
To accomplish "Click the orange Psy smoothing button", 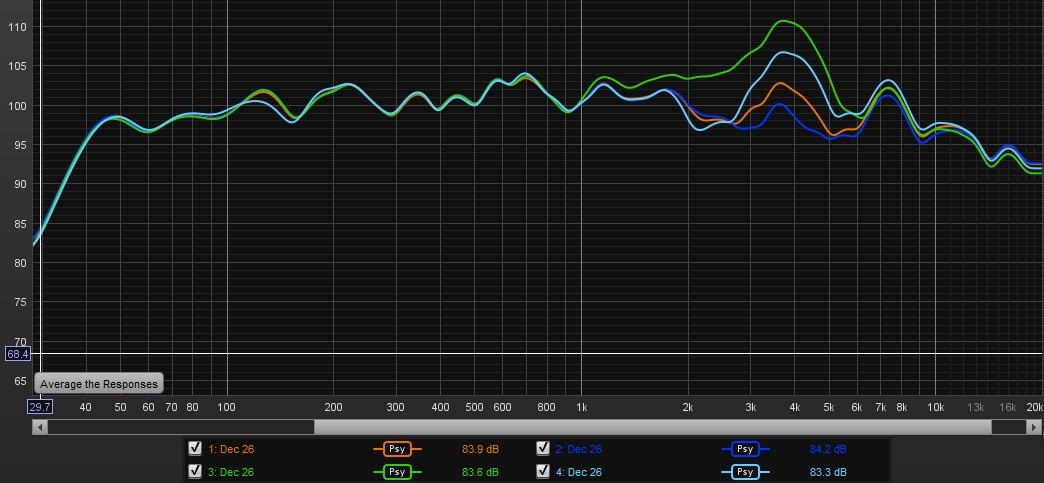I will pos(397,449).
